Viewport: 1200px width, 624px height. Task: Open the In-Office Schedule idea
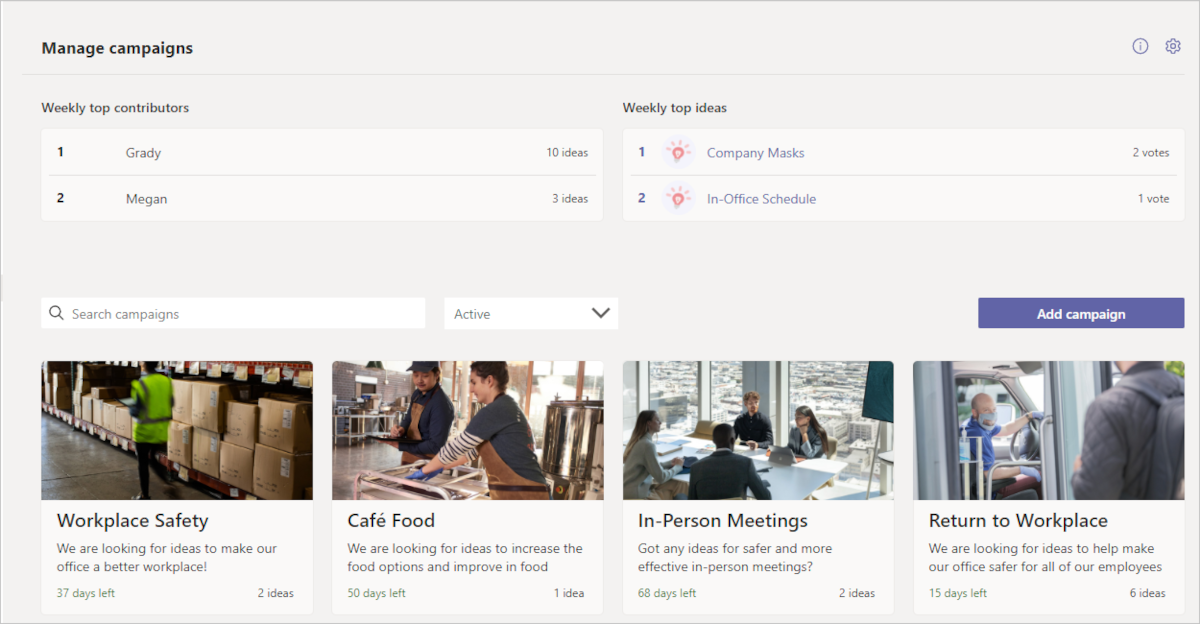[x=761, y=198]
